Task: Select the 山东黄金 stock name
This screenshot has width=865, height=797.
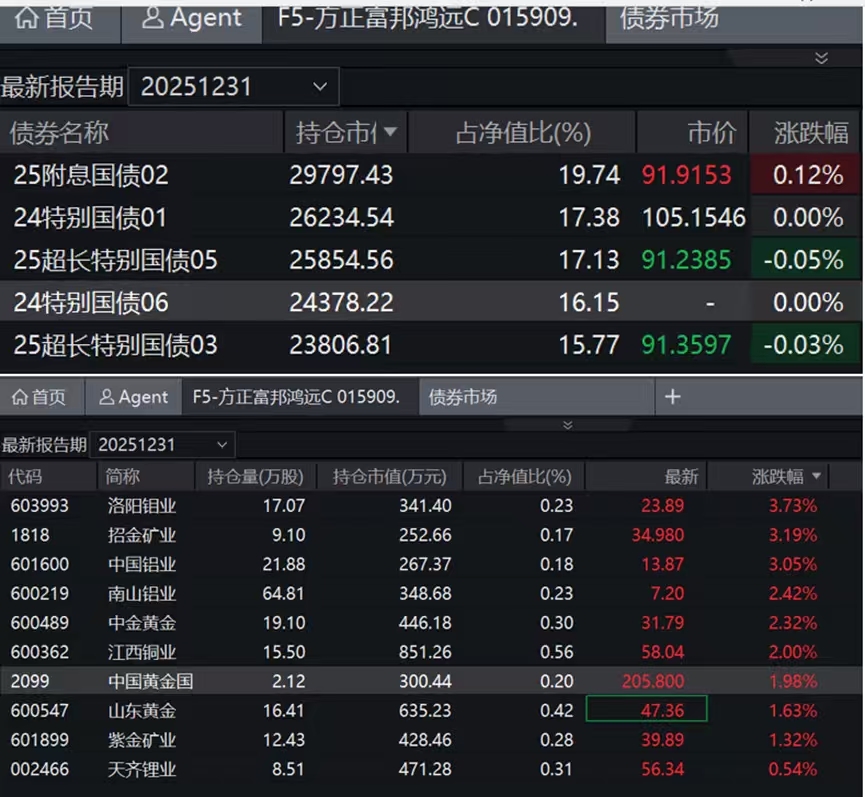Action: click(142, 710)
